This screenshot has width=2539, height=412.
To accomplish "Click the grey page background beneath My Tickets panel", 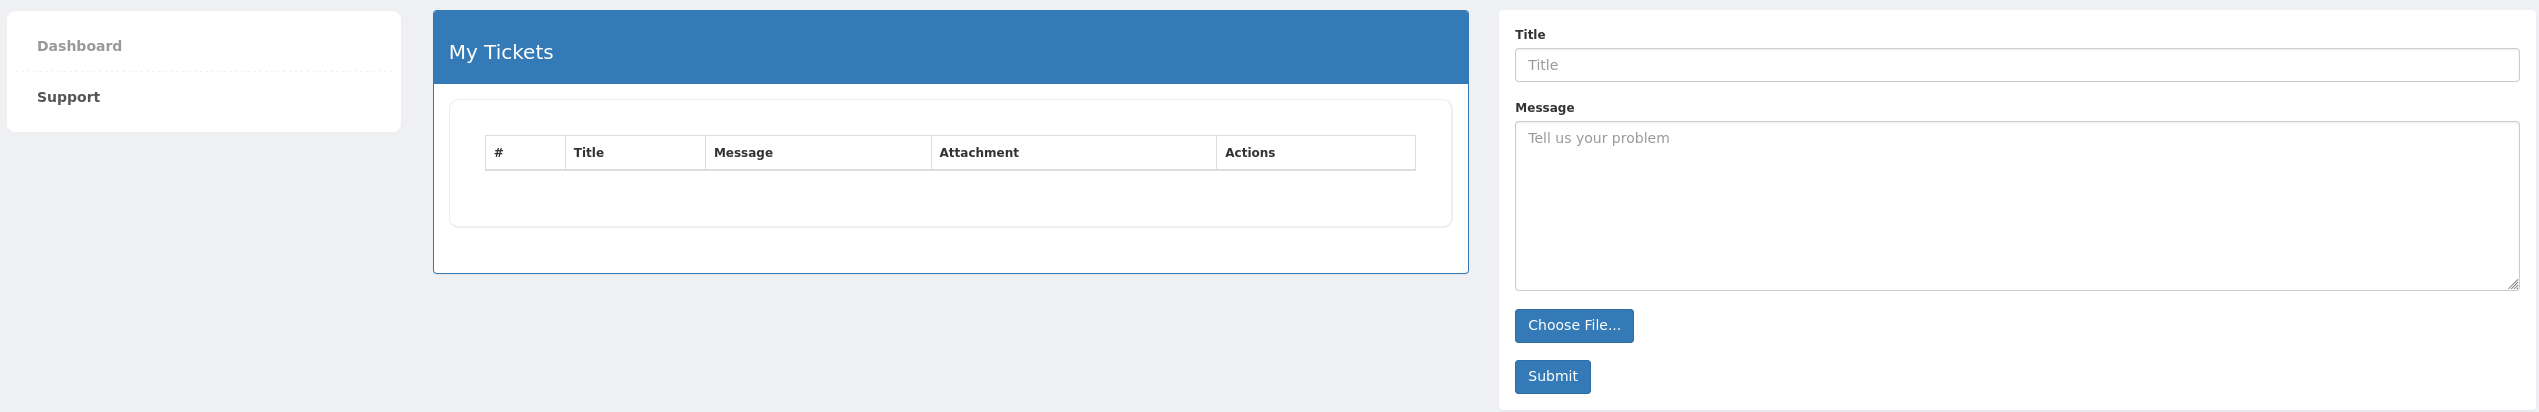I will [950, 342].
